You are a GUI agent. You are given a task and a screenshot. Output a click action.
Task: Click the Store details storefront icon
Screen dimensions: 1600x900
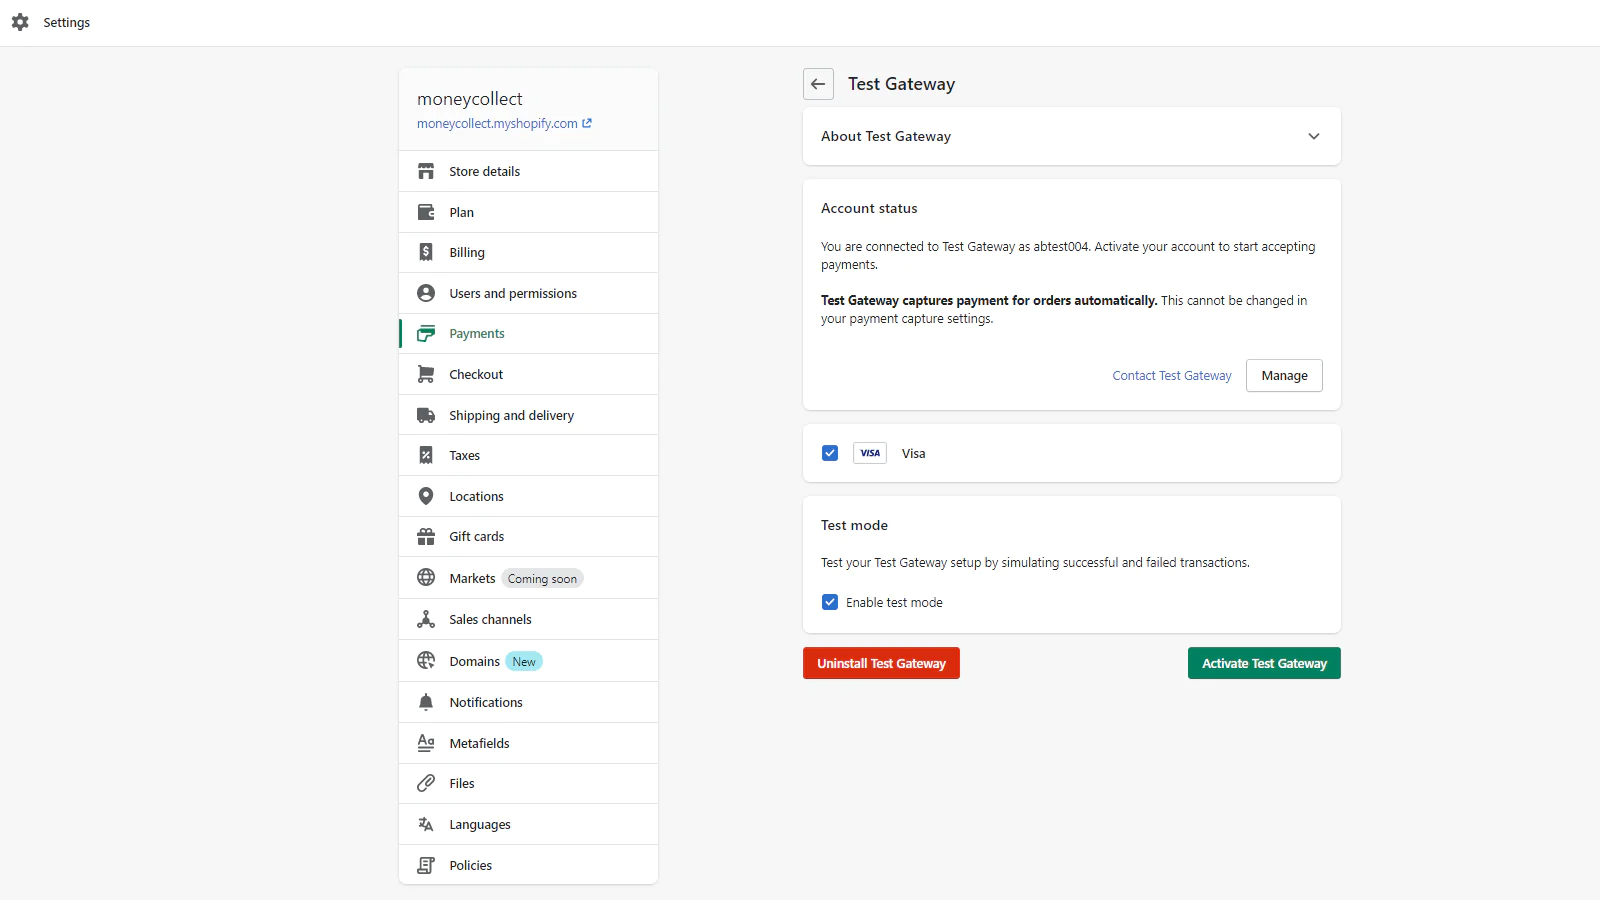click(x=426, y=171)
